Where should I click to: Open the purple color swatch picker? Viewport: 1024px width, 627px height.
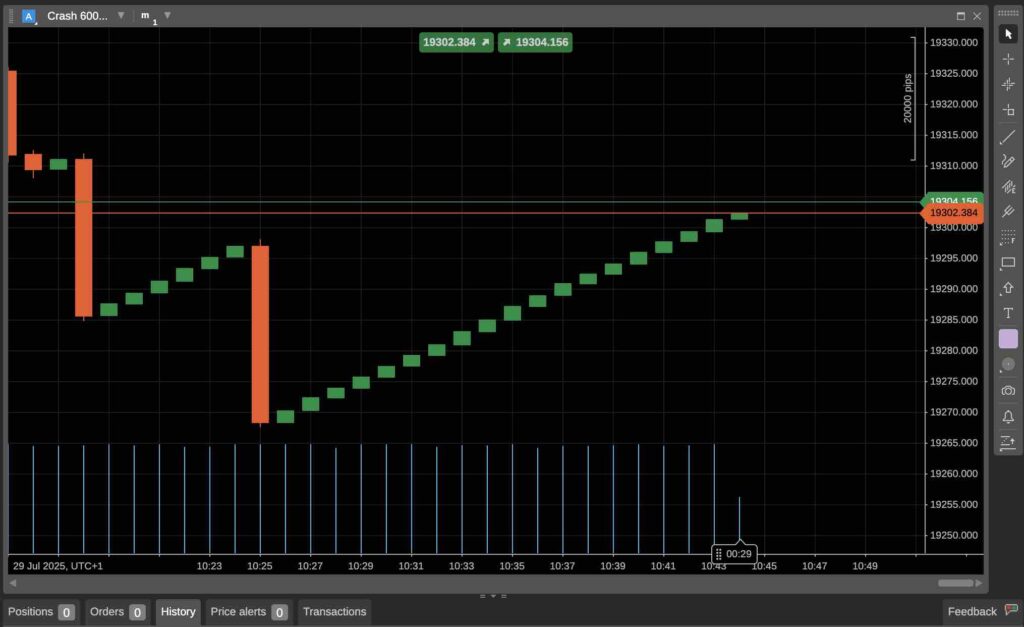pyautogui.click(x=1008, y=338)
